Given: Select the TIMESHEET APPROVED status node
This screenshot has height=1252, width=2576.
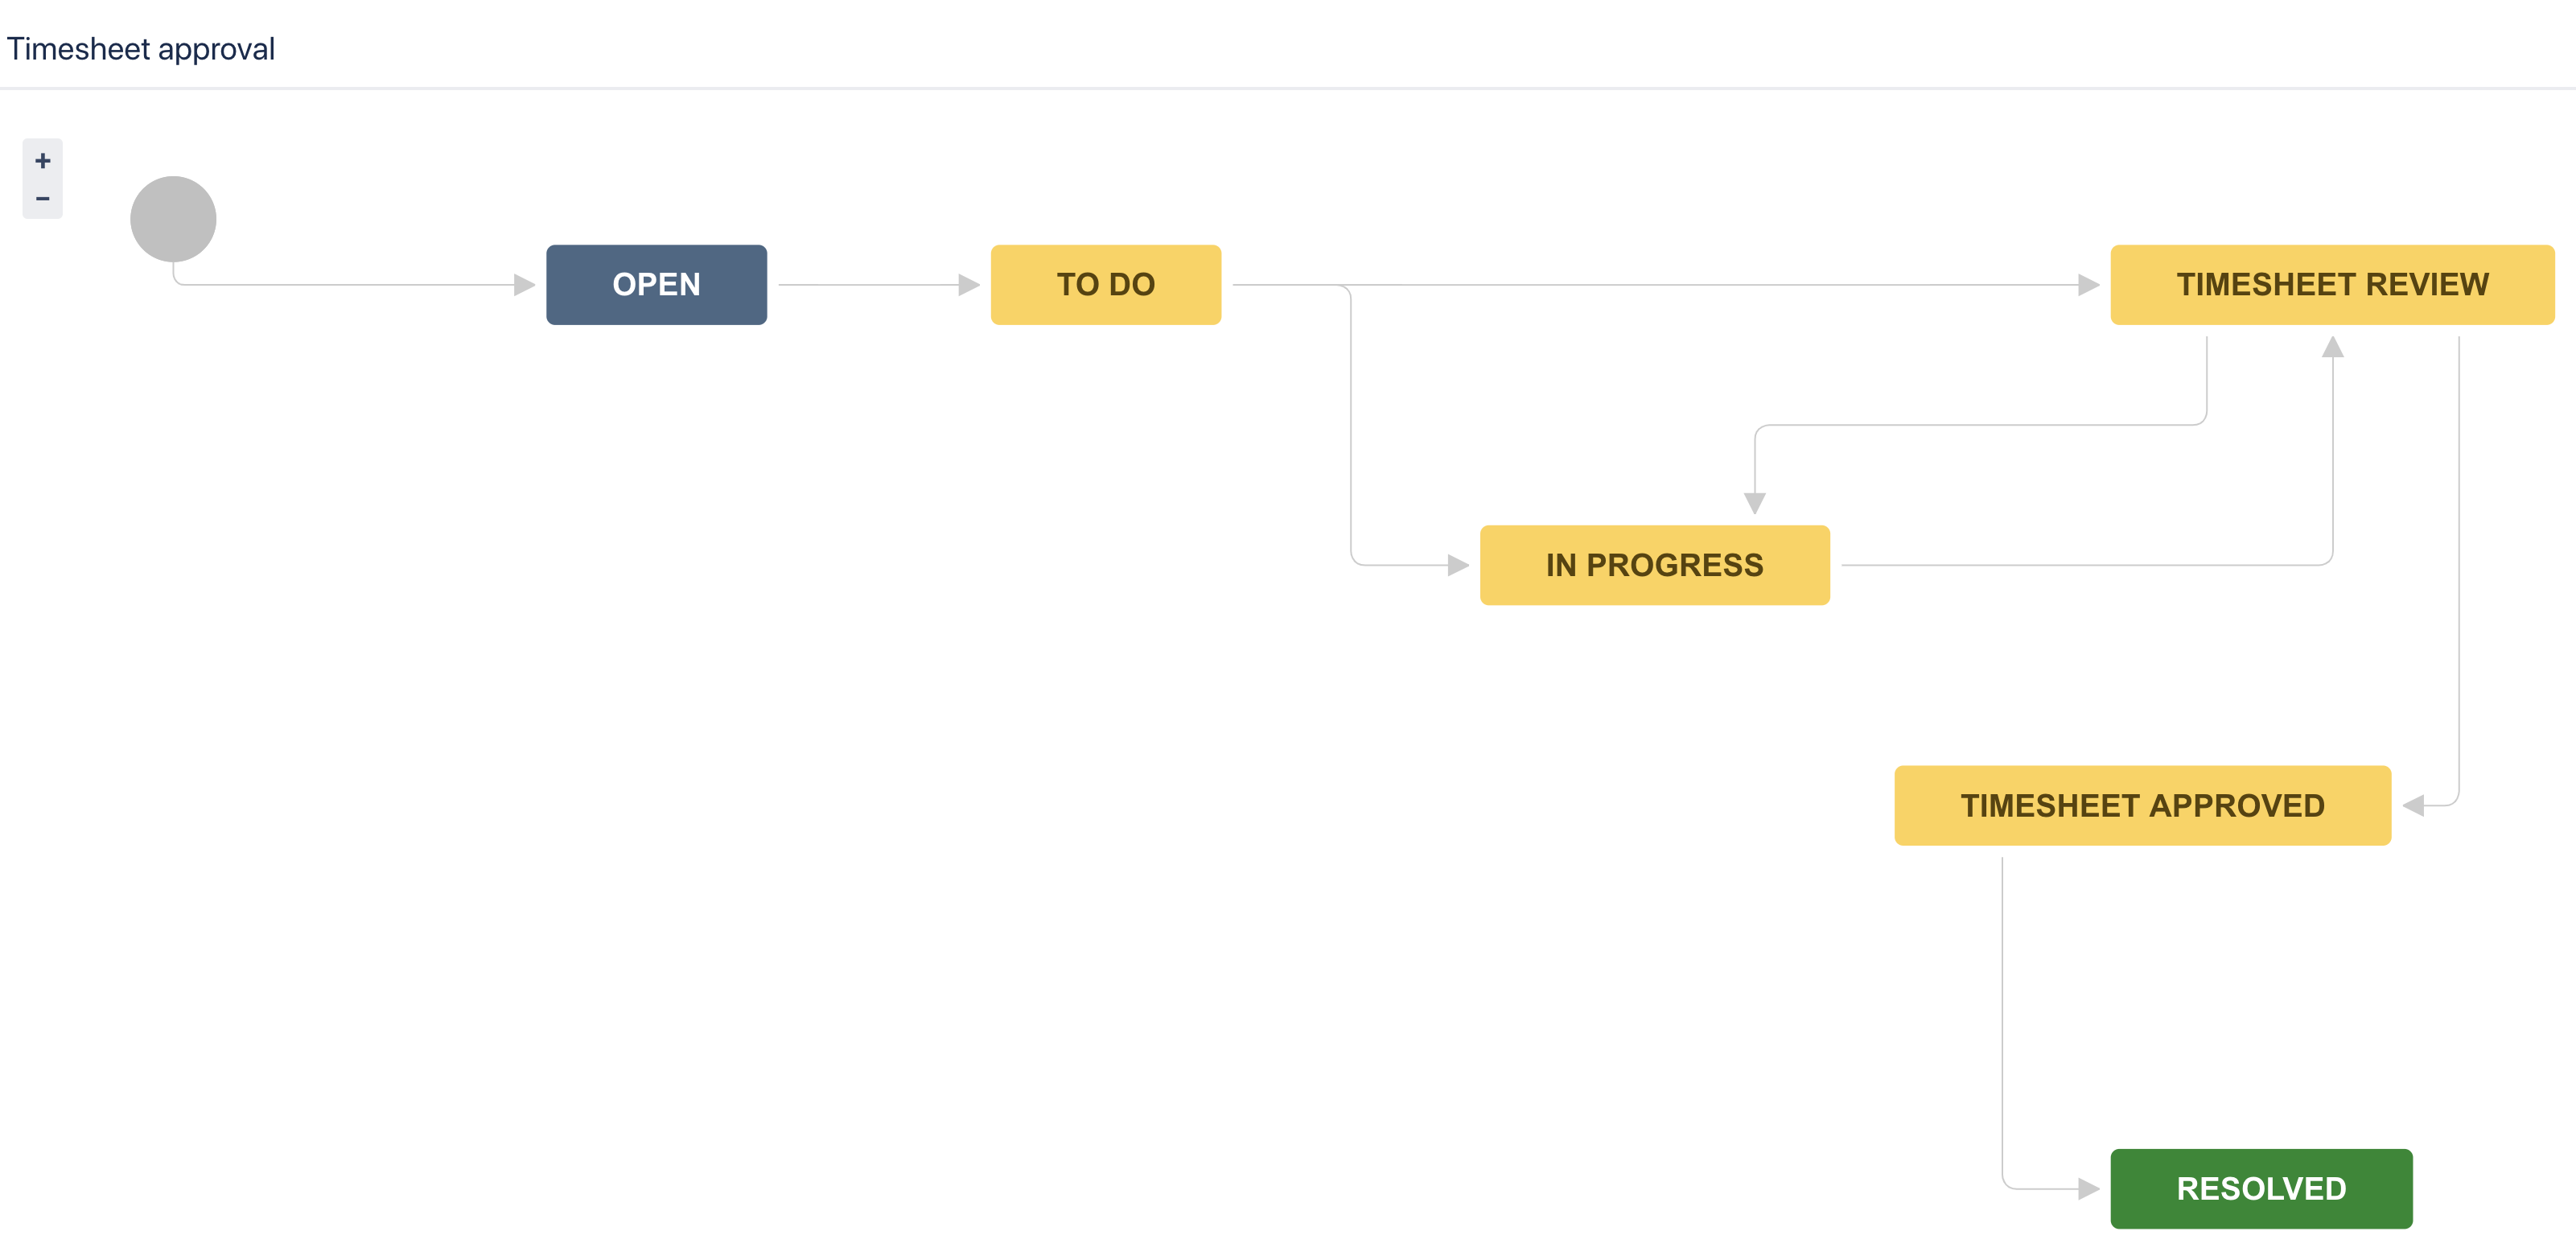Looking at the screenshot, I should pyautogui.click(x=2142, y=806).
